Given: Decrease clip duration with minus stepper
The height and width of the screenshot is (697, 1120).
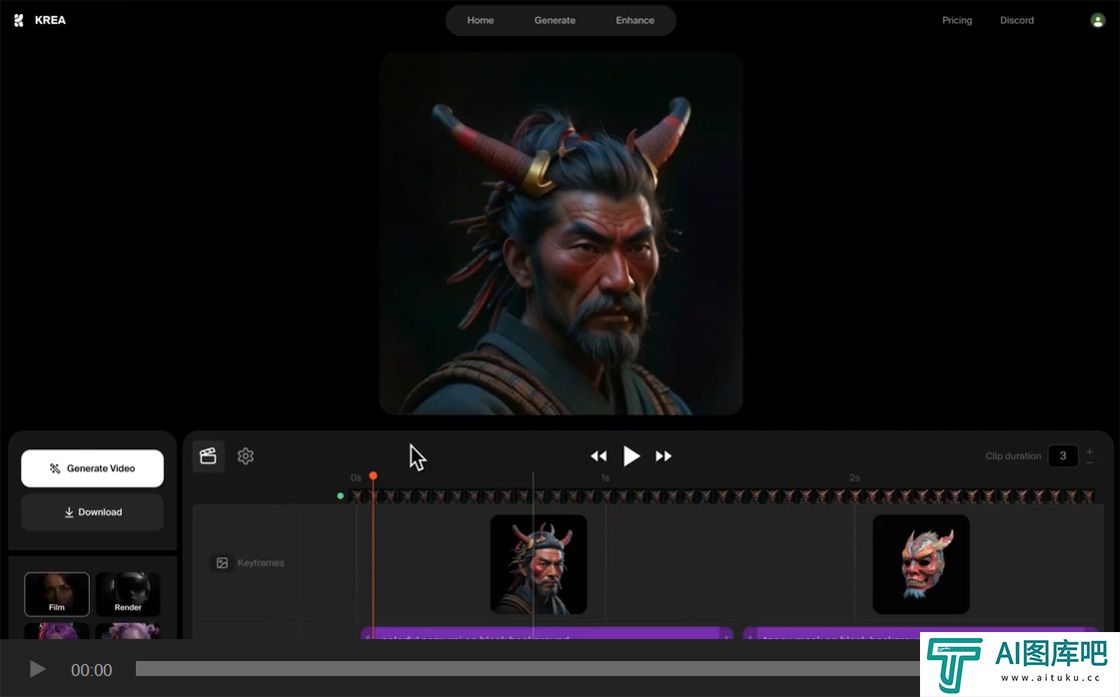Looking at the screenshot, I should pyautogui.click(x=1089, y=462).
